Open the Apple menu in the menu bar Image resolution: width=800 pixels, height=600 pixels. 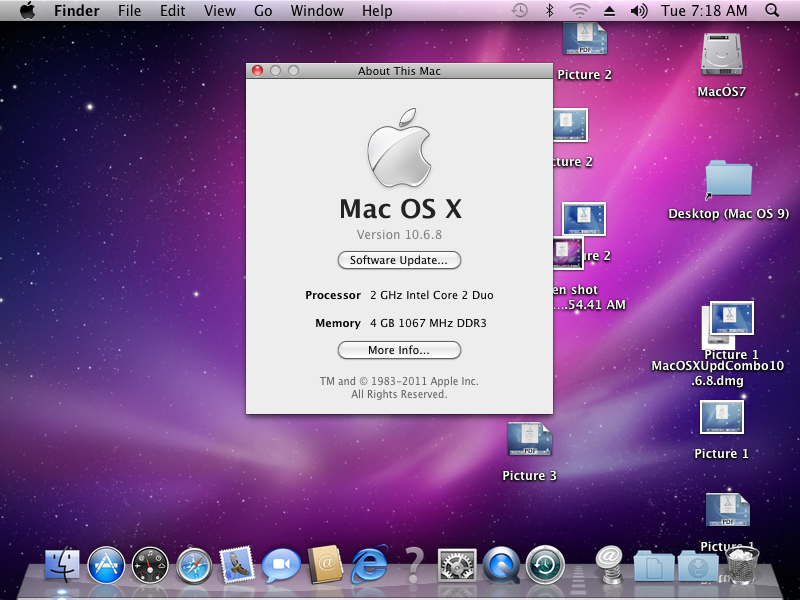coord(28,11)
